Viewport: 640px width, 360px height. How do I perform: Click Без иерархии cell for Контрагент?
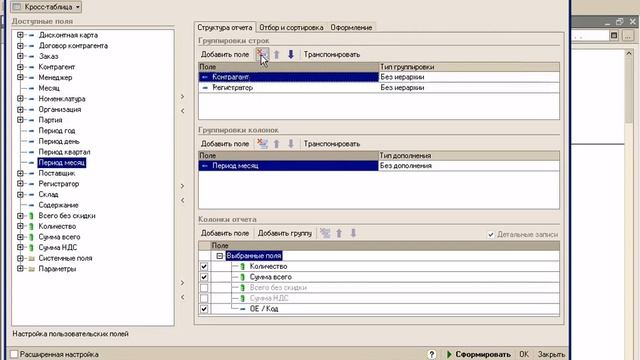(x=469, y=77)
